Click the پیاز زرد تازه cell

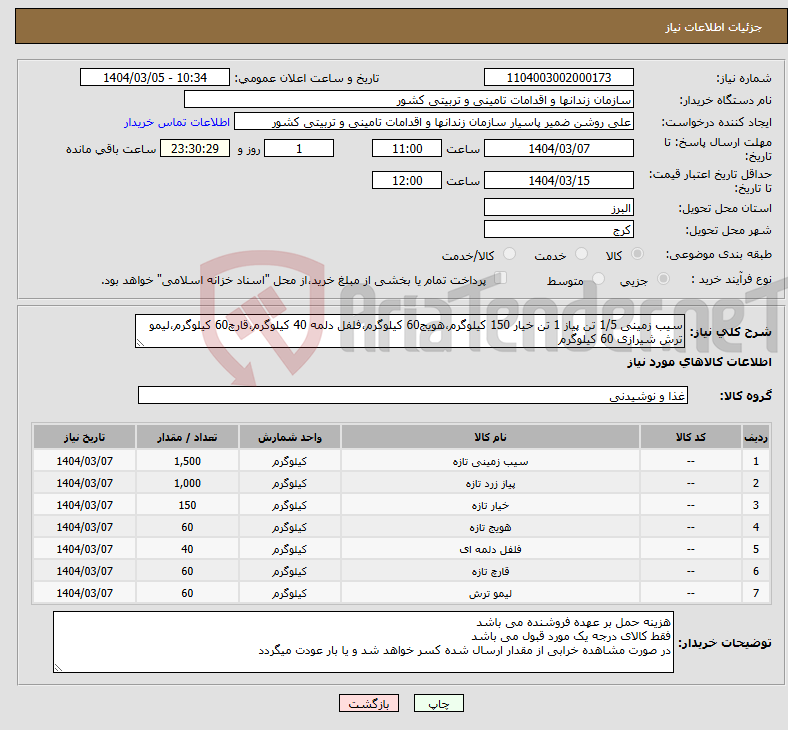point(490,483)
